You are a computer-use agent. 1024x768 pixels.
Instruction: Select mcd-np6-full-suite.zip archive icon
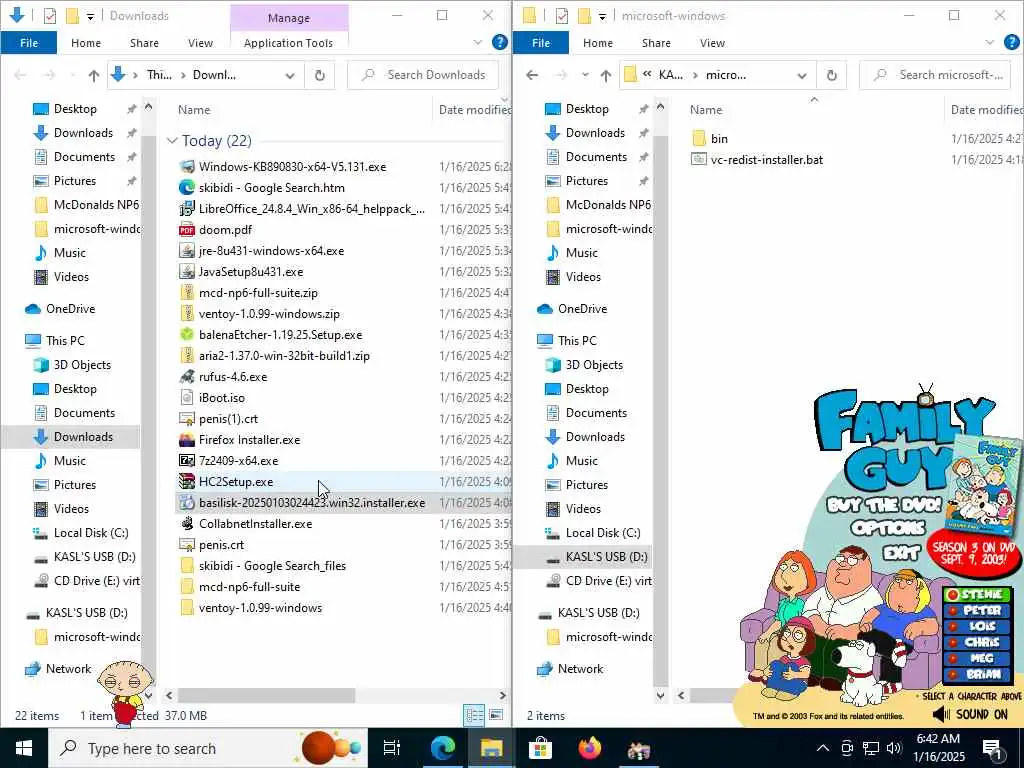187,293
